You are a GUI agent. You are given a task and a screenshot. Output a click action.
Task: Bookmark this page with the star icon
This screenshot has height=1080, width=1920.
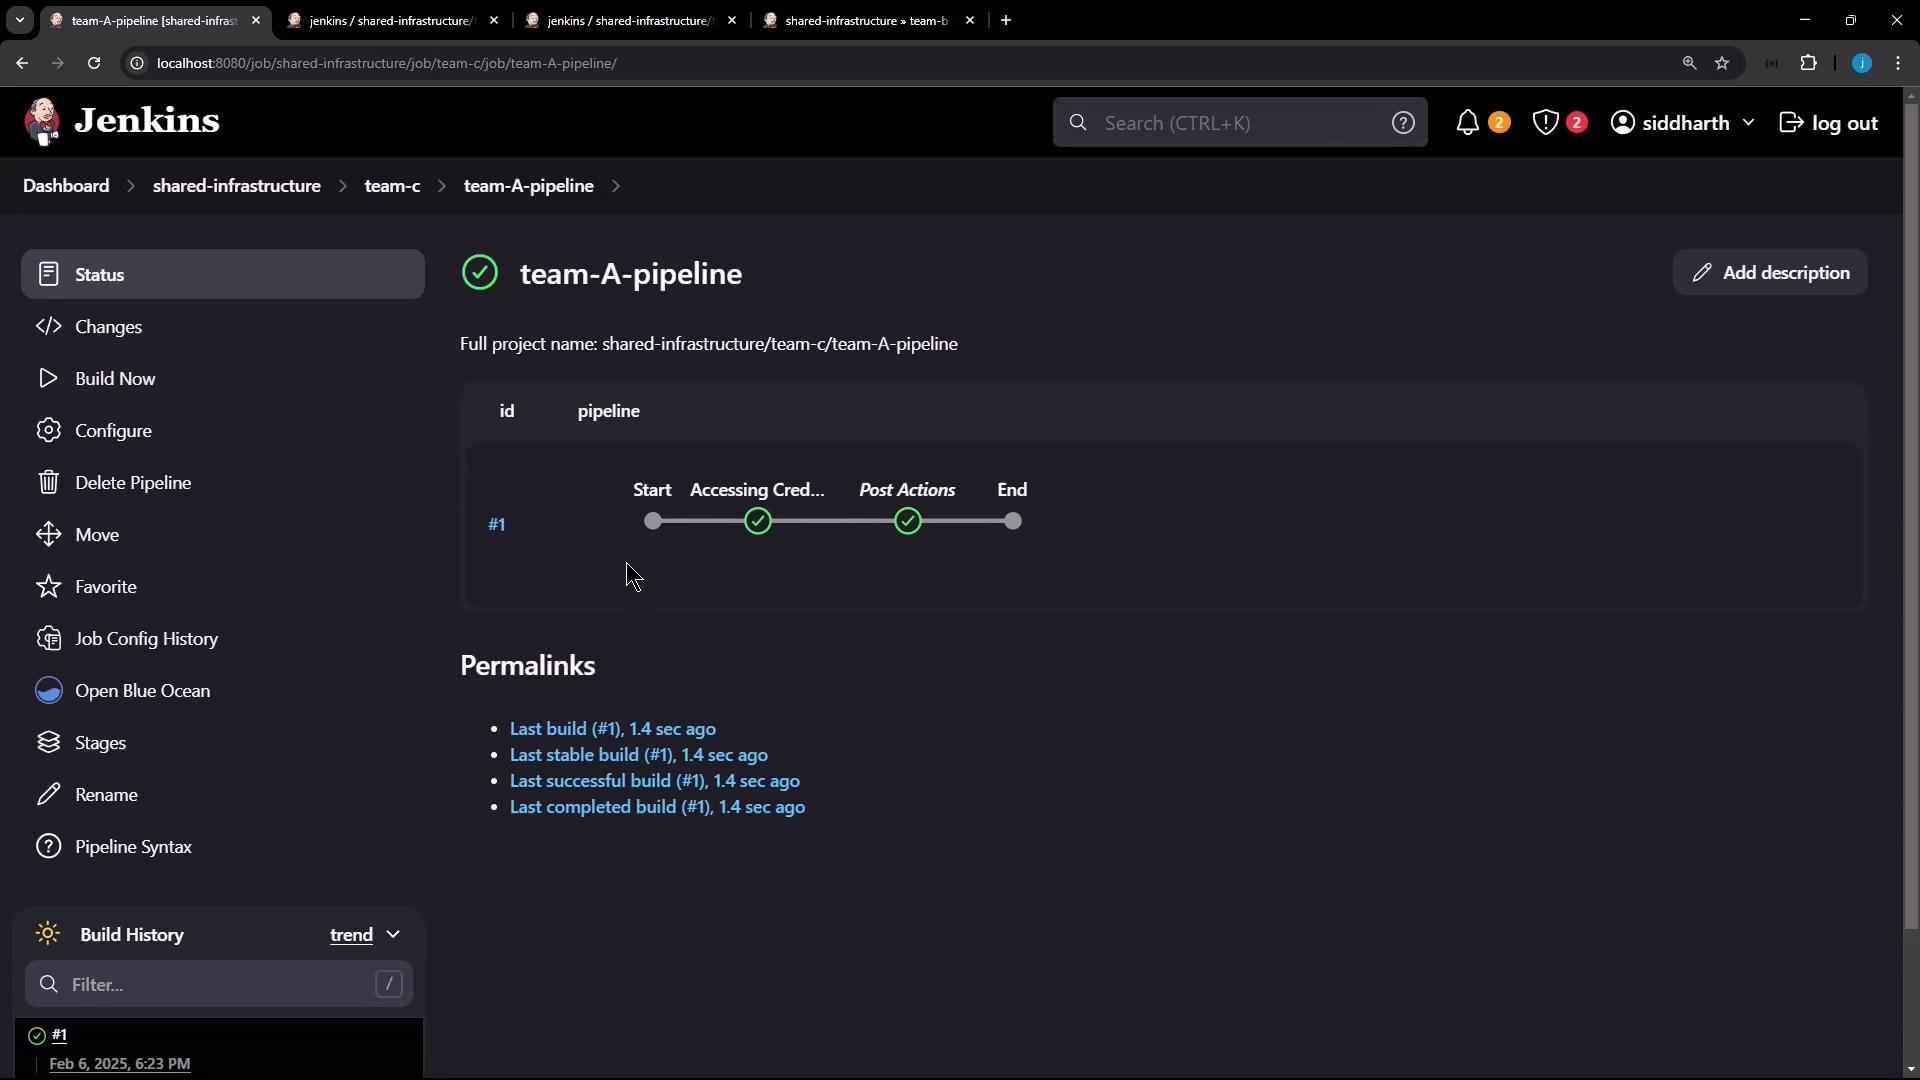point(1722,63)
